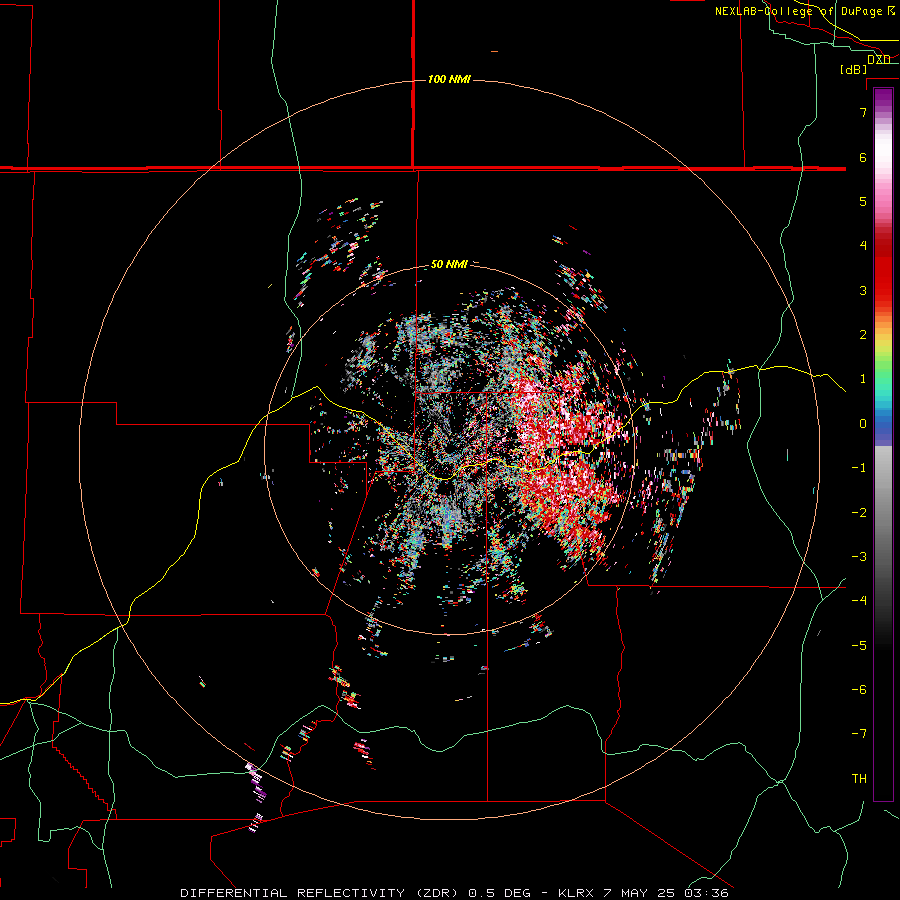
Task: Click the color scale value 1
Action: pyautogui.click(x=863, y=379)
